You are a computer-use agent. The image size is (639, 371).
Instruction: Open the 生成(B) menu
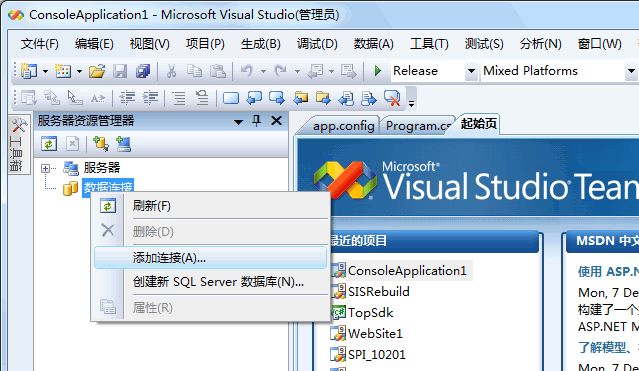260,44
